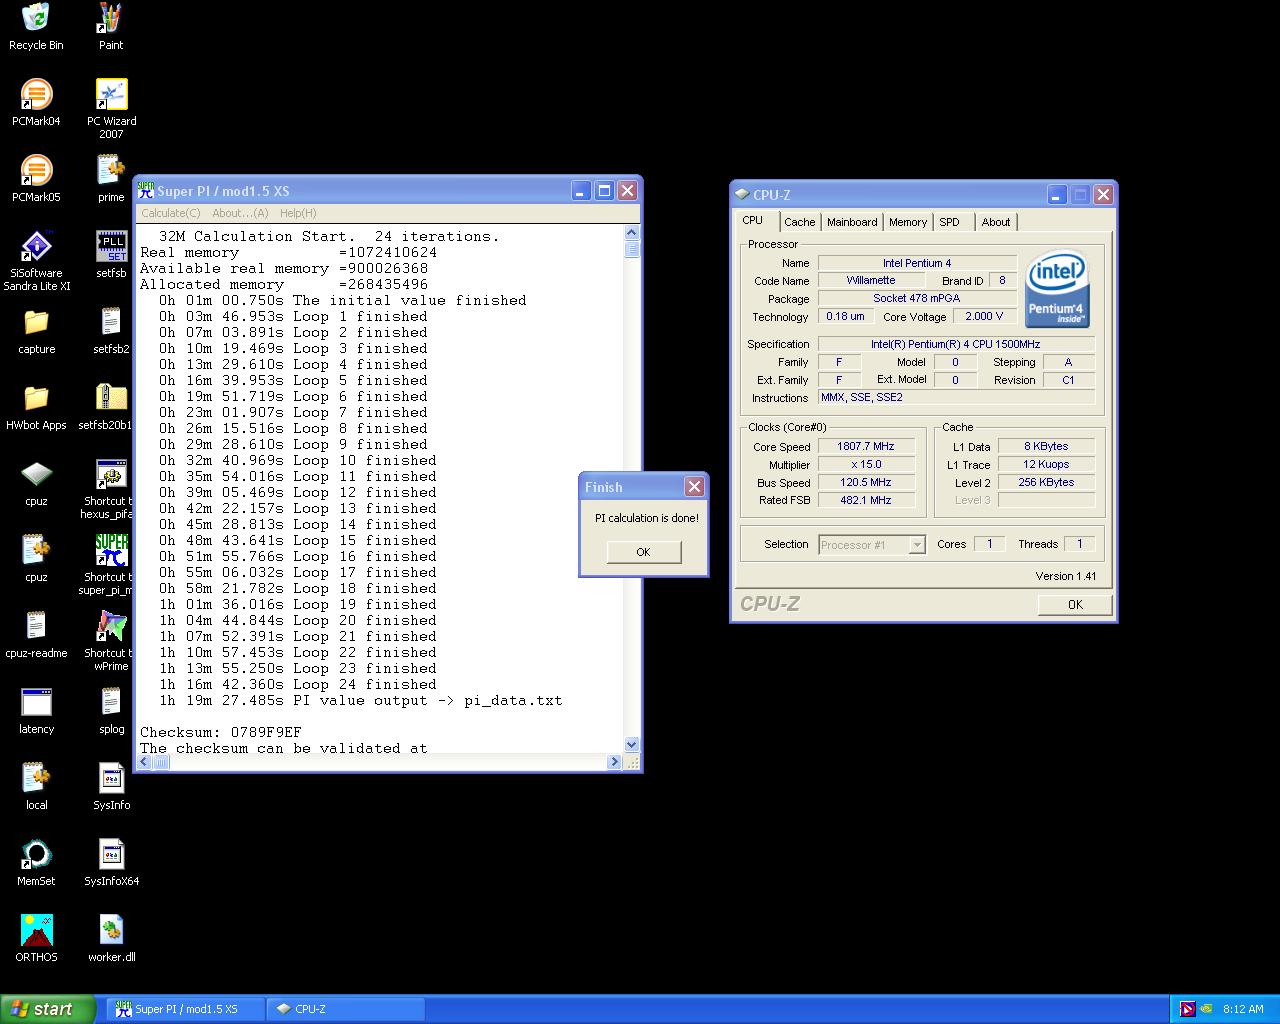Maximize the Super PI window

[x=604, y=191]
